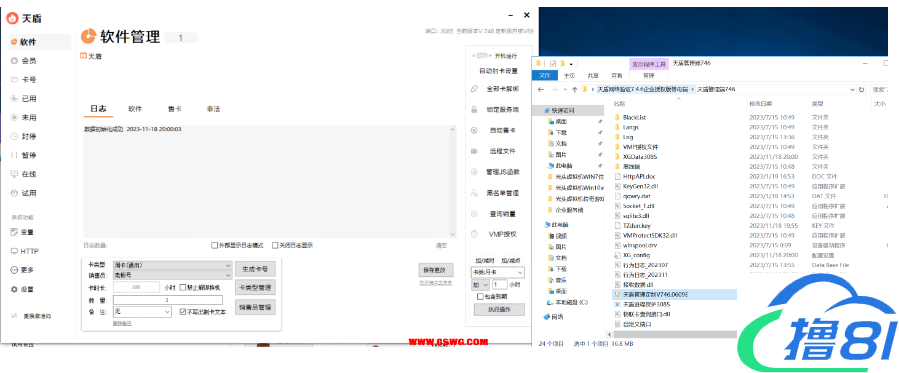Enable 外部显示日志模式 checkbox

(214, 245)
